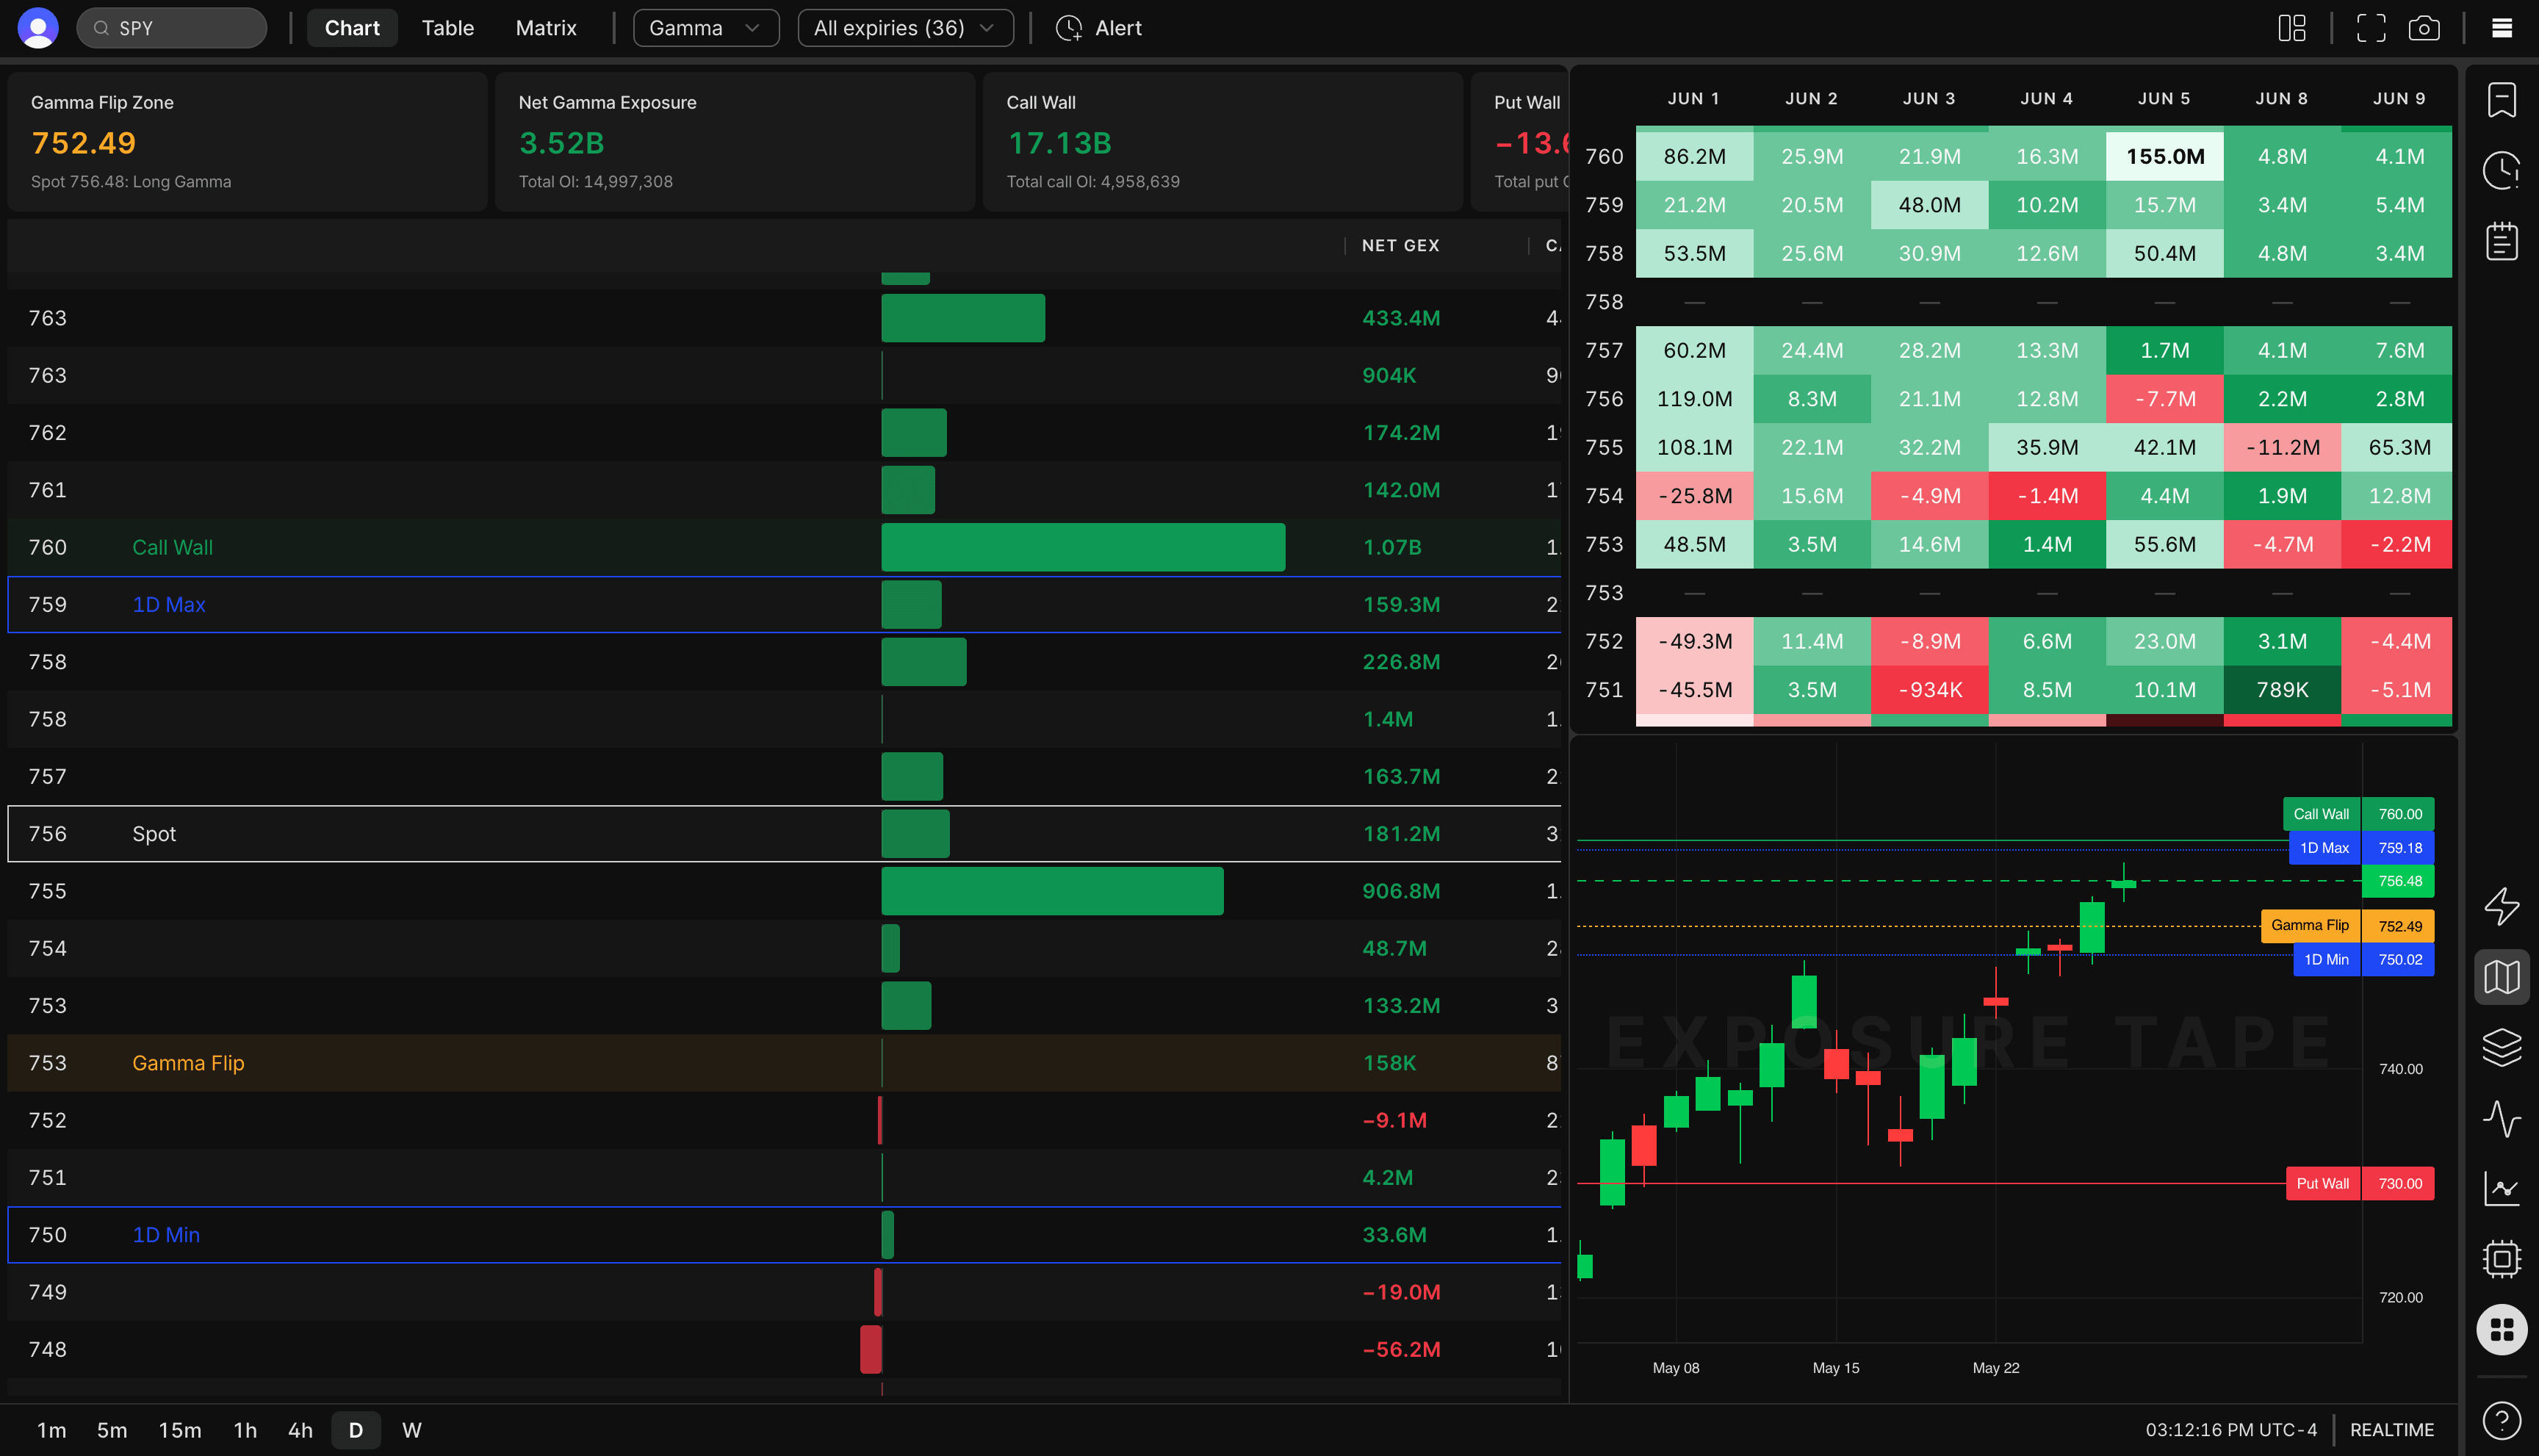Click the lightning bolt sidebar icon
This screenshot has width=2539, height=1456.
point(2502,905)
